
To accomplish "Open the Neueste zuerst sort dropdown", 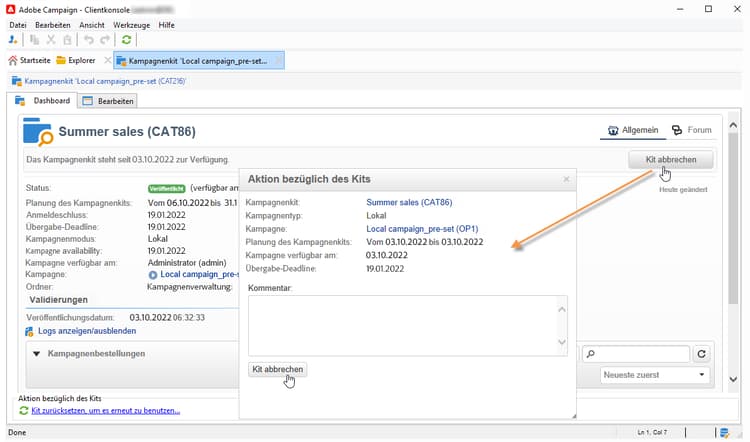I will (x=655, y=375).
